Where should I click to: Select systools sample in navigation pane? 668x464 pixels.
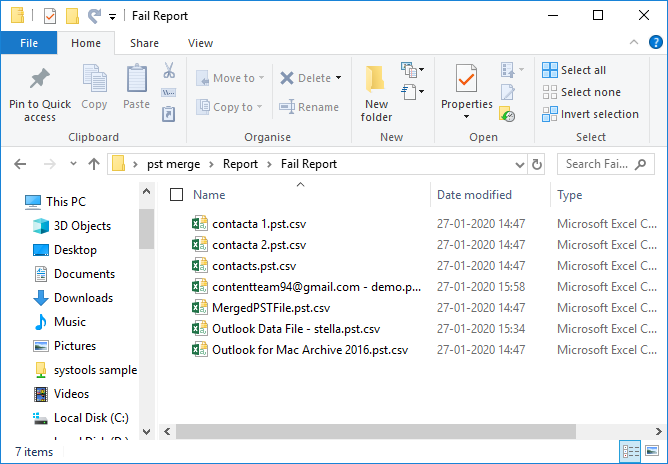[x=85, y=370]
